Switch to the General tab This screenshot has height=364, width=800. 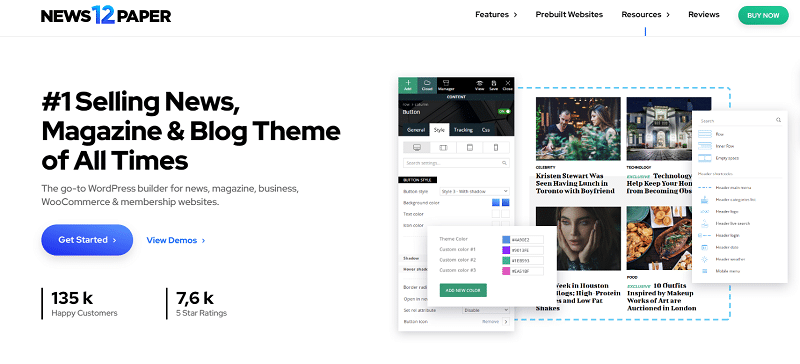coord(416,130)
